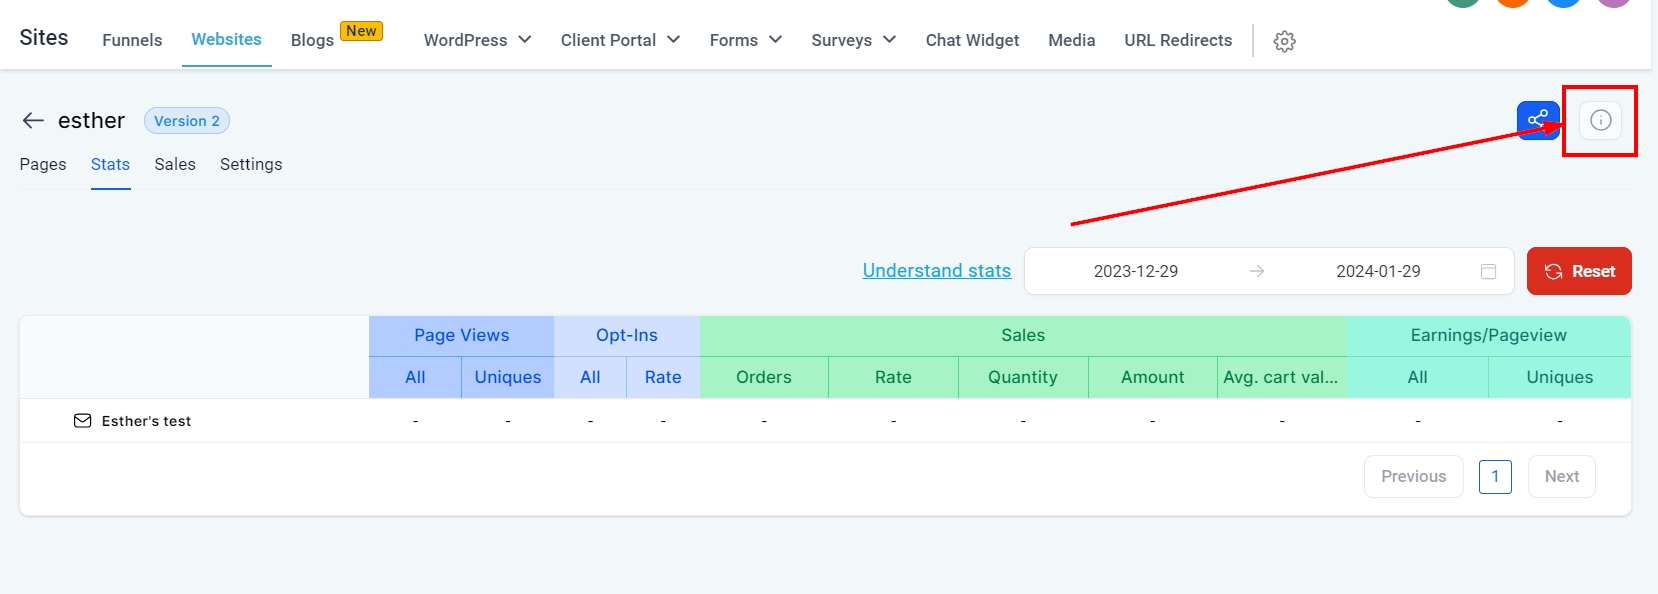The image size is (1658, 594).
Task: Click the back arrow beside esther
Action: 33,121
